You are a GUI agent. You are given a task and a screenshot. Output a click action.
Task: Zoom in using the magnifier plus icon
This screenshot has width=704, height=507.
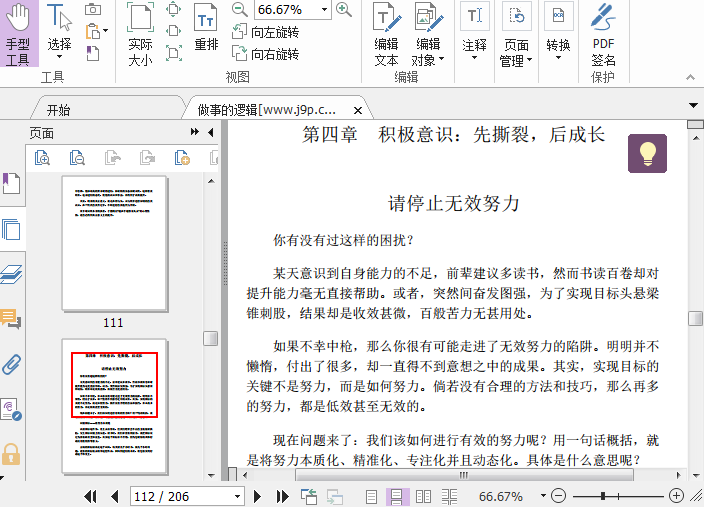coord(344,9)
